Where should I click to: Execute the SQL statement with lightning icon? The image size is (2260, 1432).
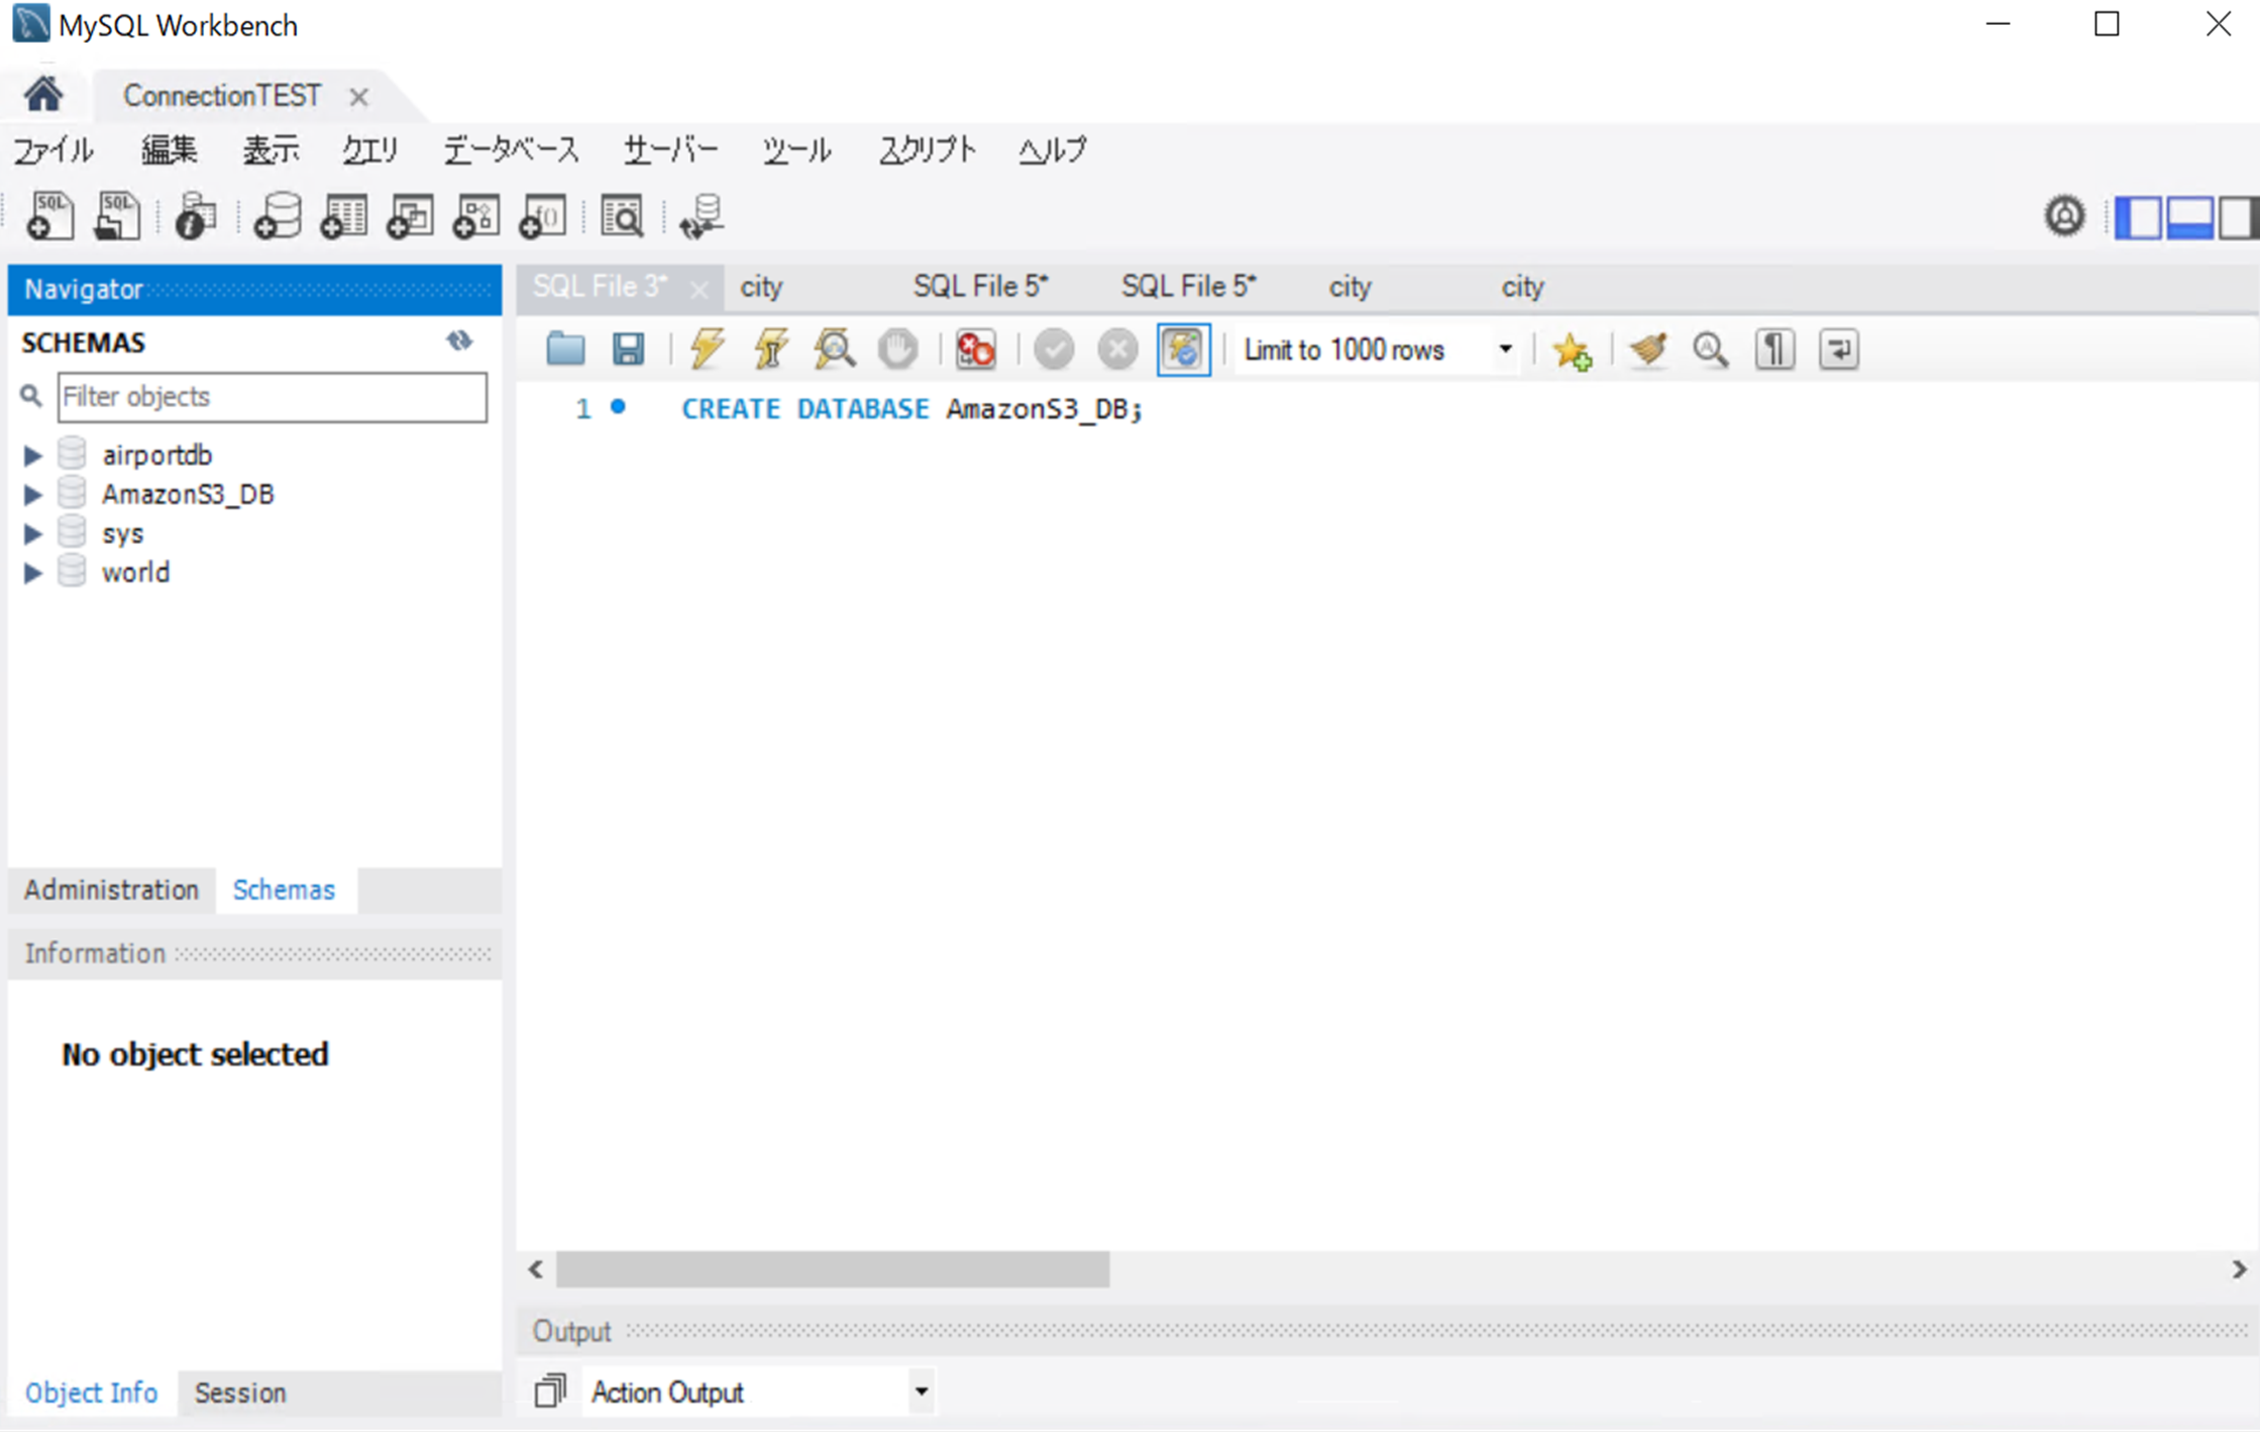pos(707,349)
